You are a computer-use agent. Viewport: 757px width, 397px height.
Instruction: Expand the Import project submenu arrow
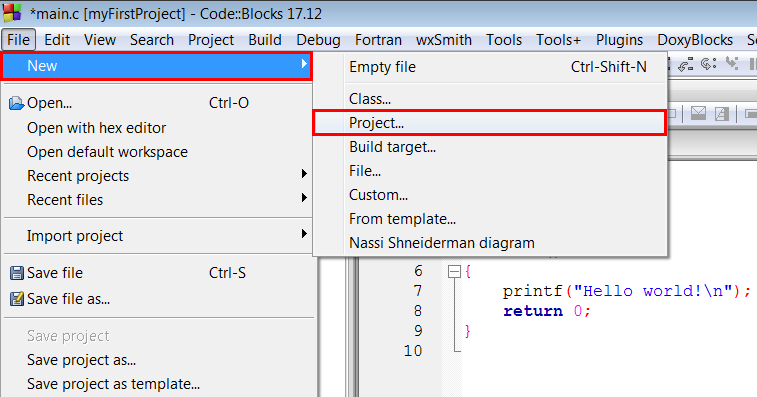click(x=304, y=234)
